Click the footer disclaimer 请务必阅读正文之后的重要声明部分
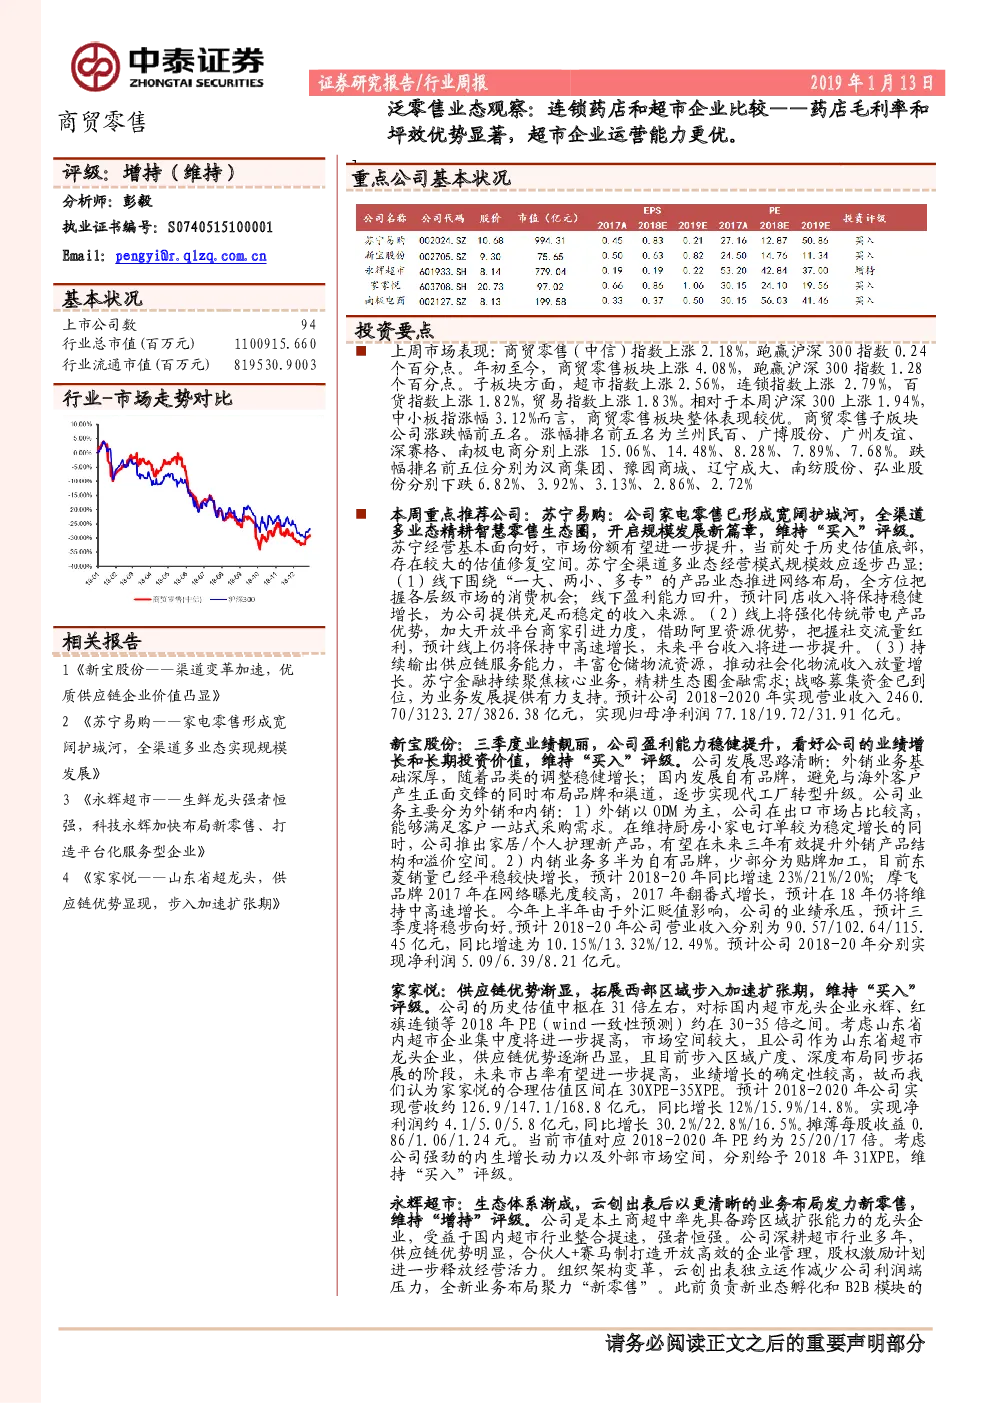 tap(765, 1343)
